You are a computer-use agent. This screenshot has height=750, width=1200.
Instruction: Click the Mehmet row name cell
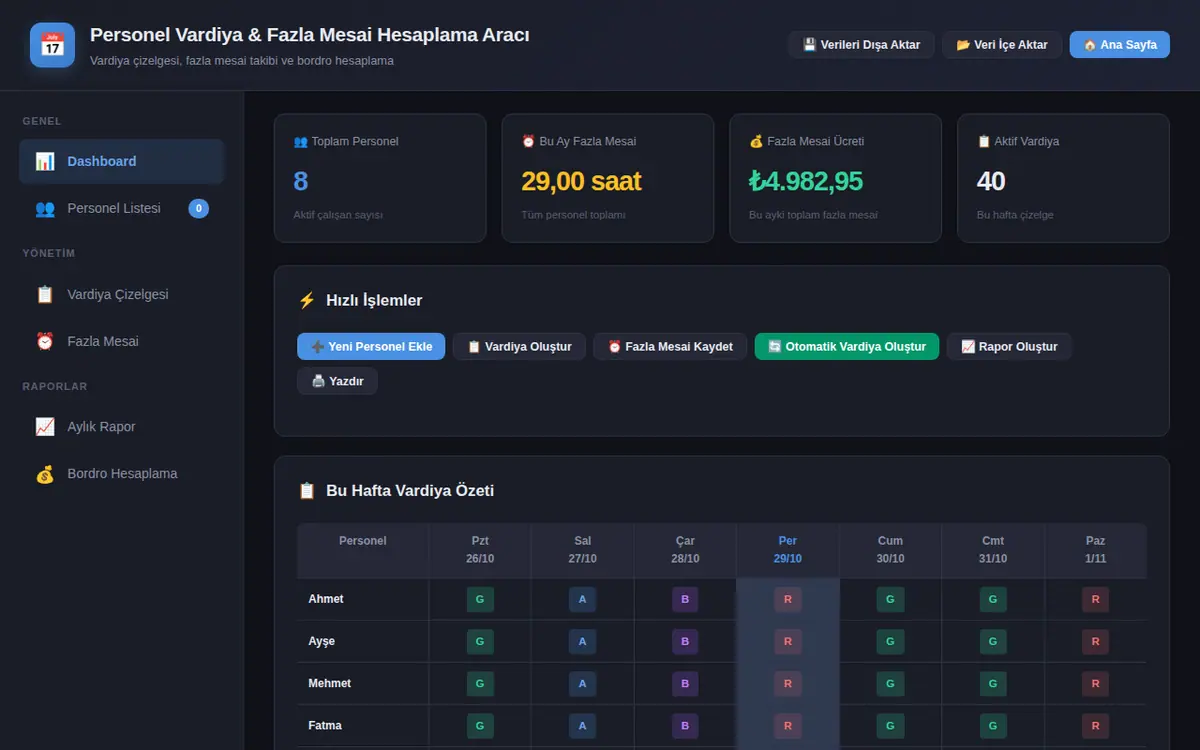pyautogui.click(x=363, y=683)
